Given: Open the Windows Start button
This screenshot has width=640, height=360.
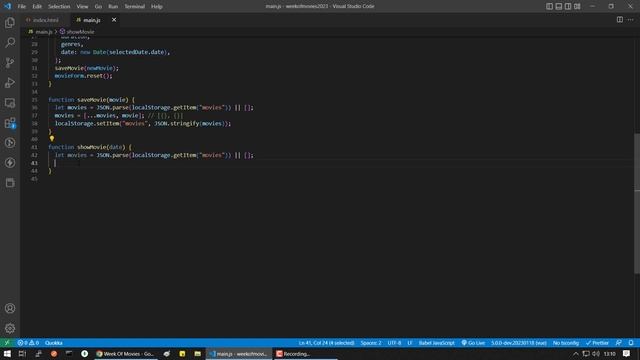Looking at the screenshot, I should click(x=7, y=354).
